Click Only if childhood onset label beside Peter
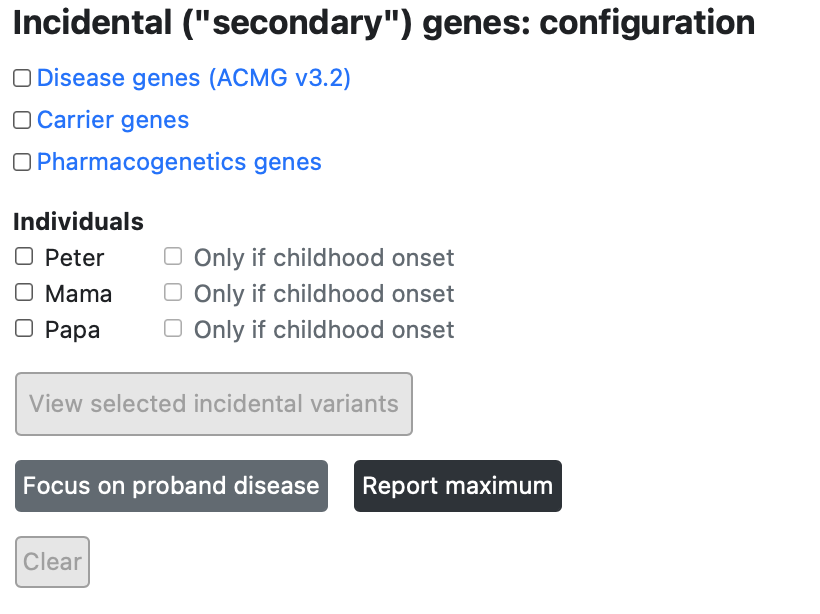Viewport: 820px width, 614px height. [324, 258]
